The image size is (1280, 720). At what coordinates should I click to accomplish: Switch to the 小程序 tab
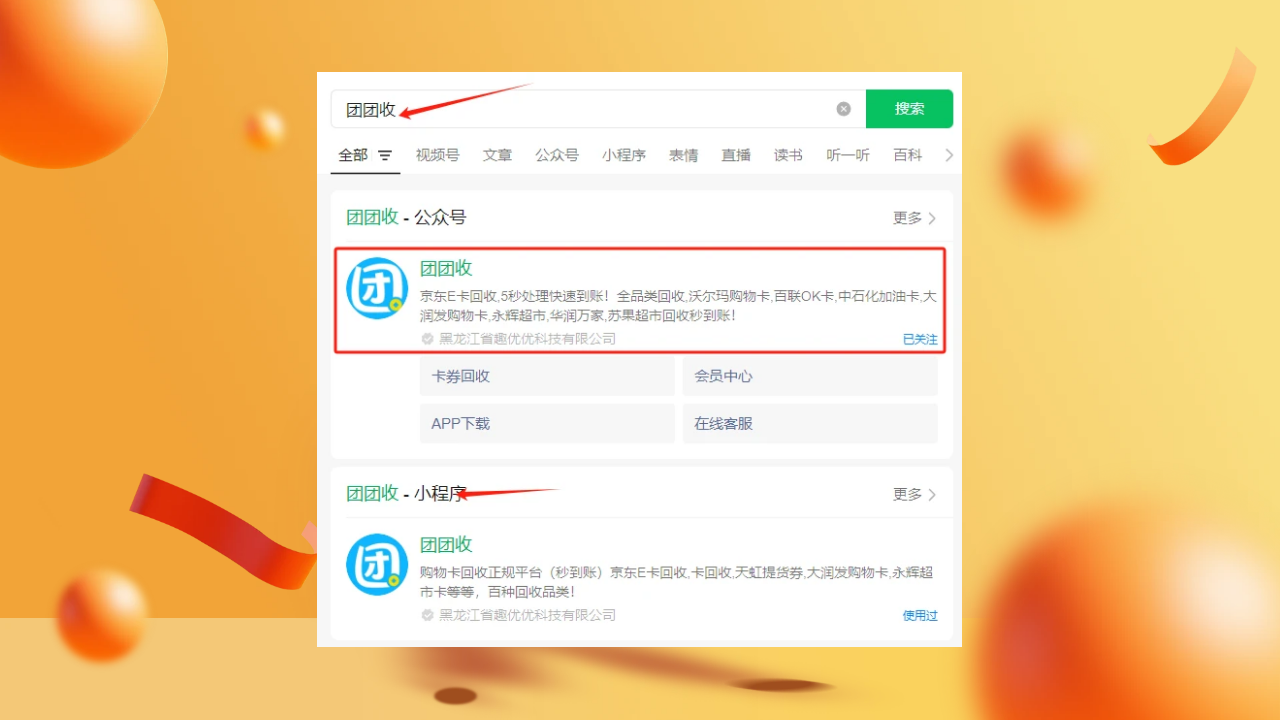[624, 155]
